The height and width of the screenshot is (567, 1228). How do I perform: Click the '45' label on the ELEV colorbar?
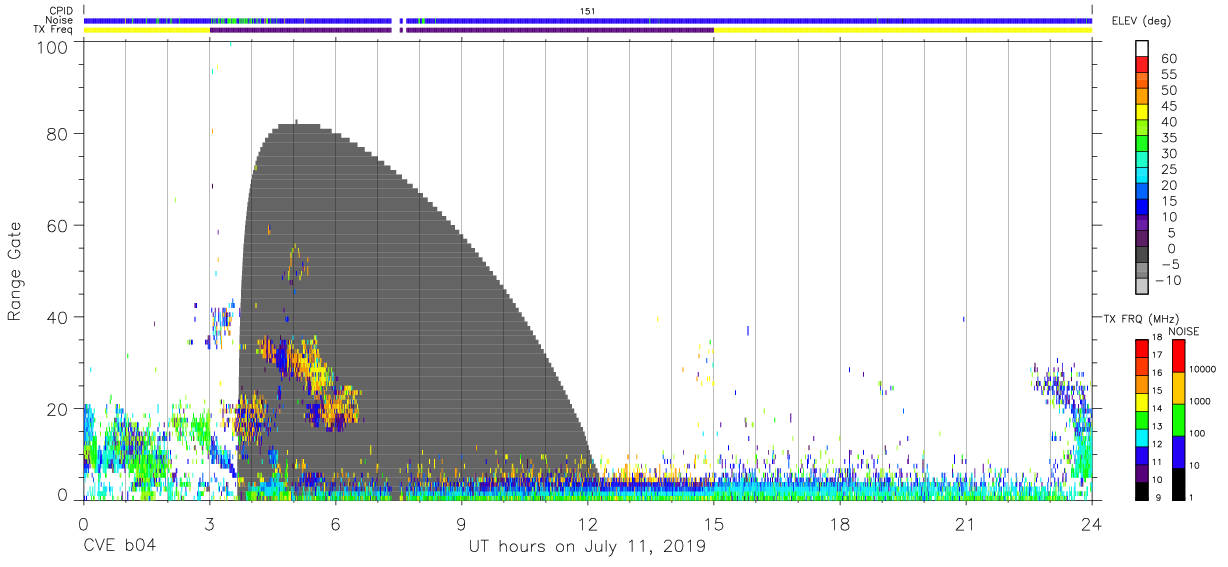pyautogui.click(x=1167, y=107)
